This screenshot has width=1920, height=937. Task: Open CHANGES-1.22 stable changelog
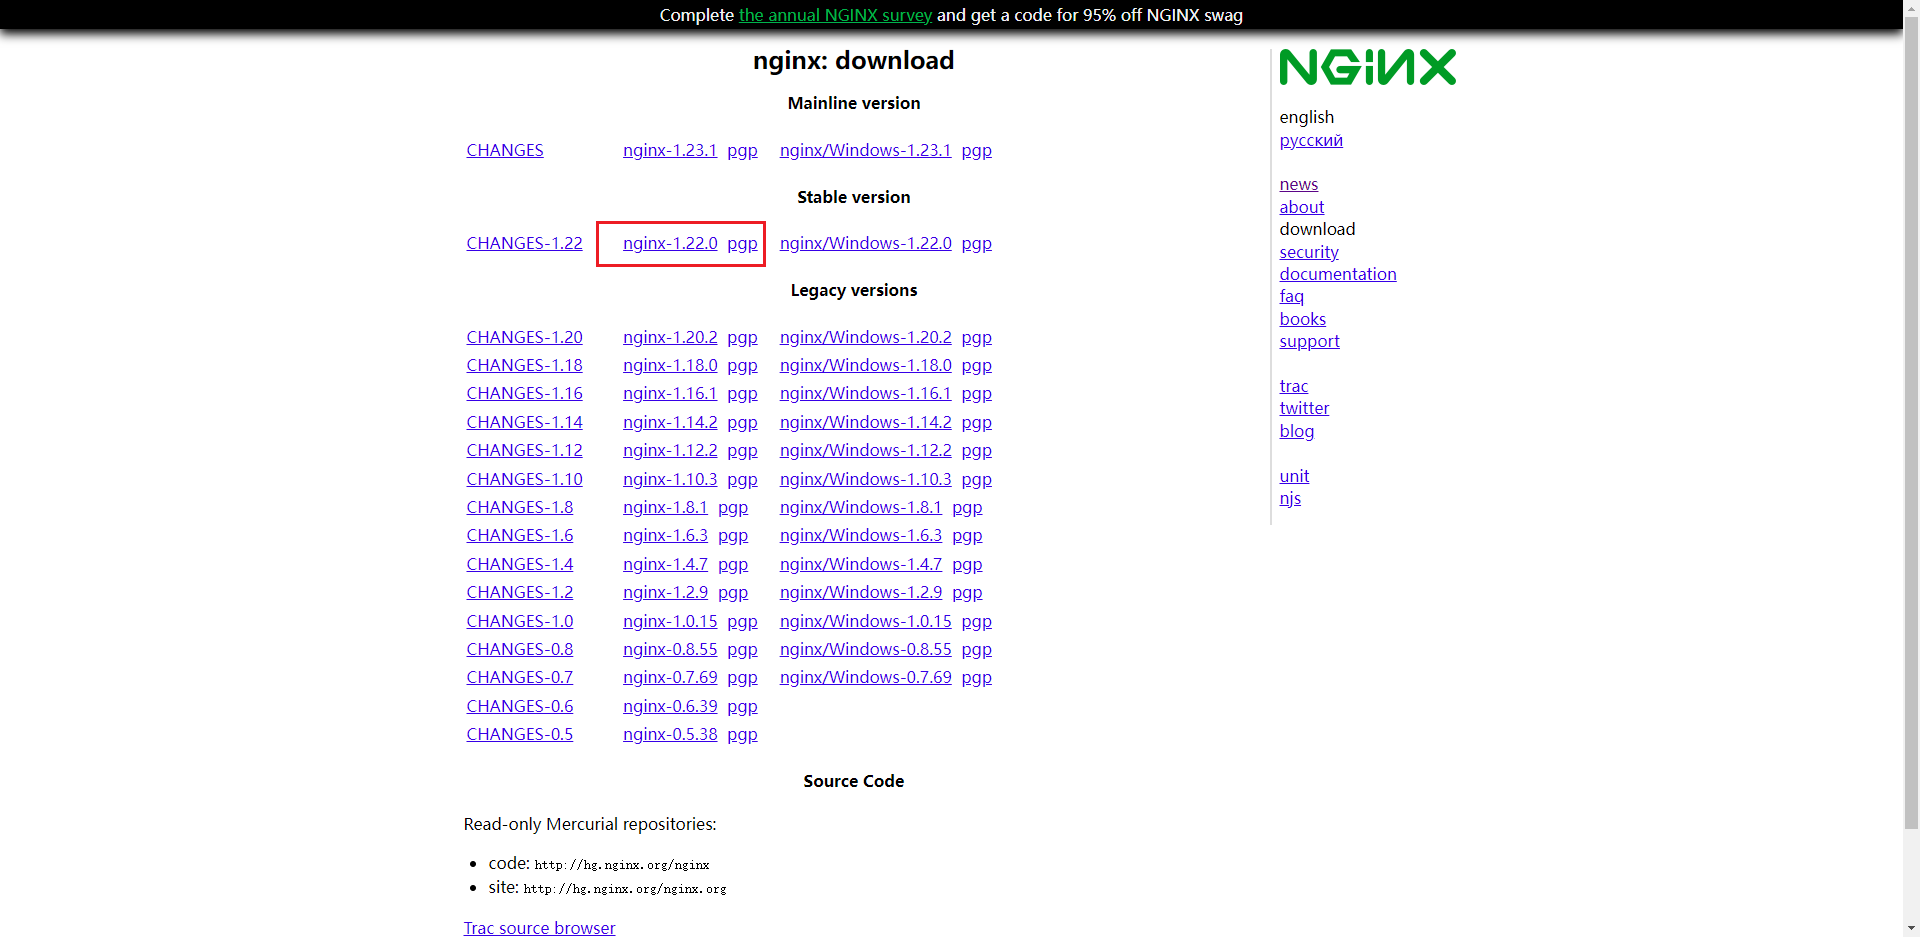[x=524, y=243]
